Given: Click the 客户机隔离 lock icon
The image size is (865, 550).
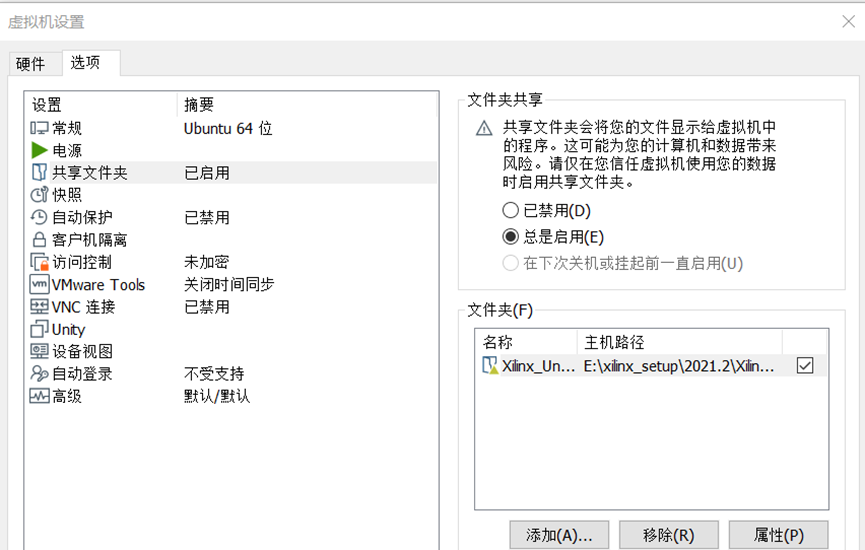Looking at the screenshot, I should click(x=39, y=239).
